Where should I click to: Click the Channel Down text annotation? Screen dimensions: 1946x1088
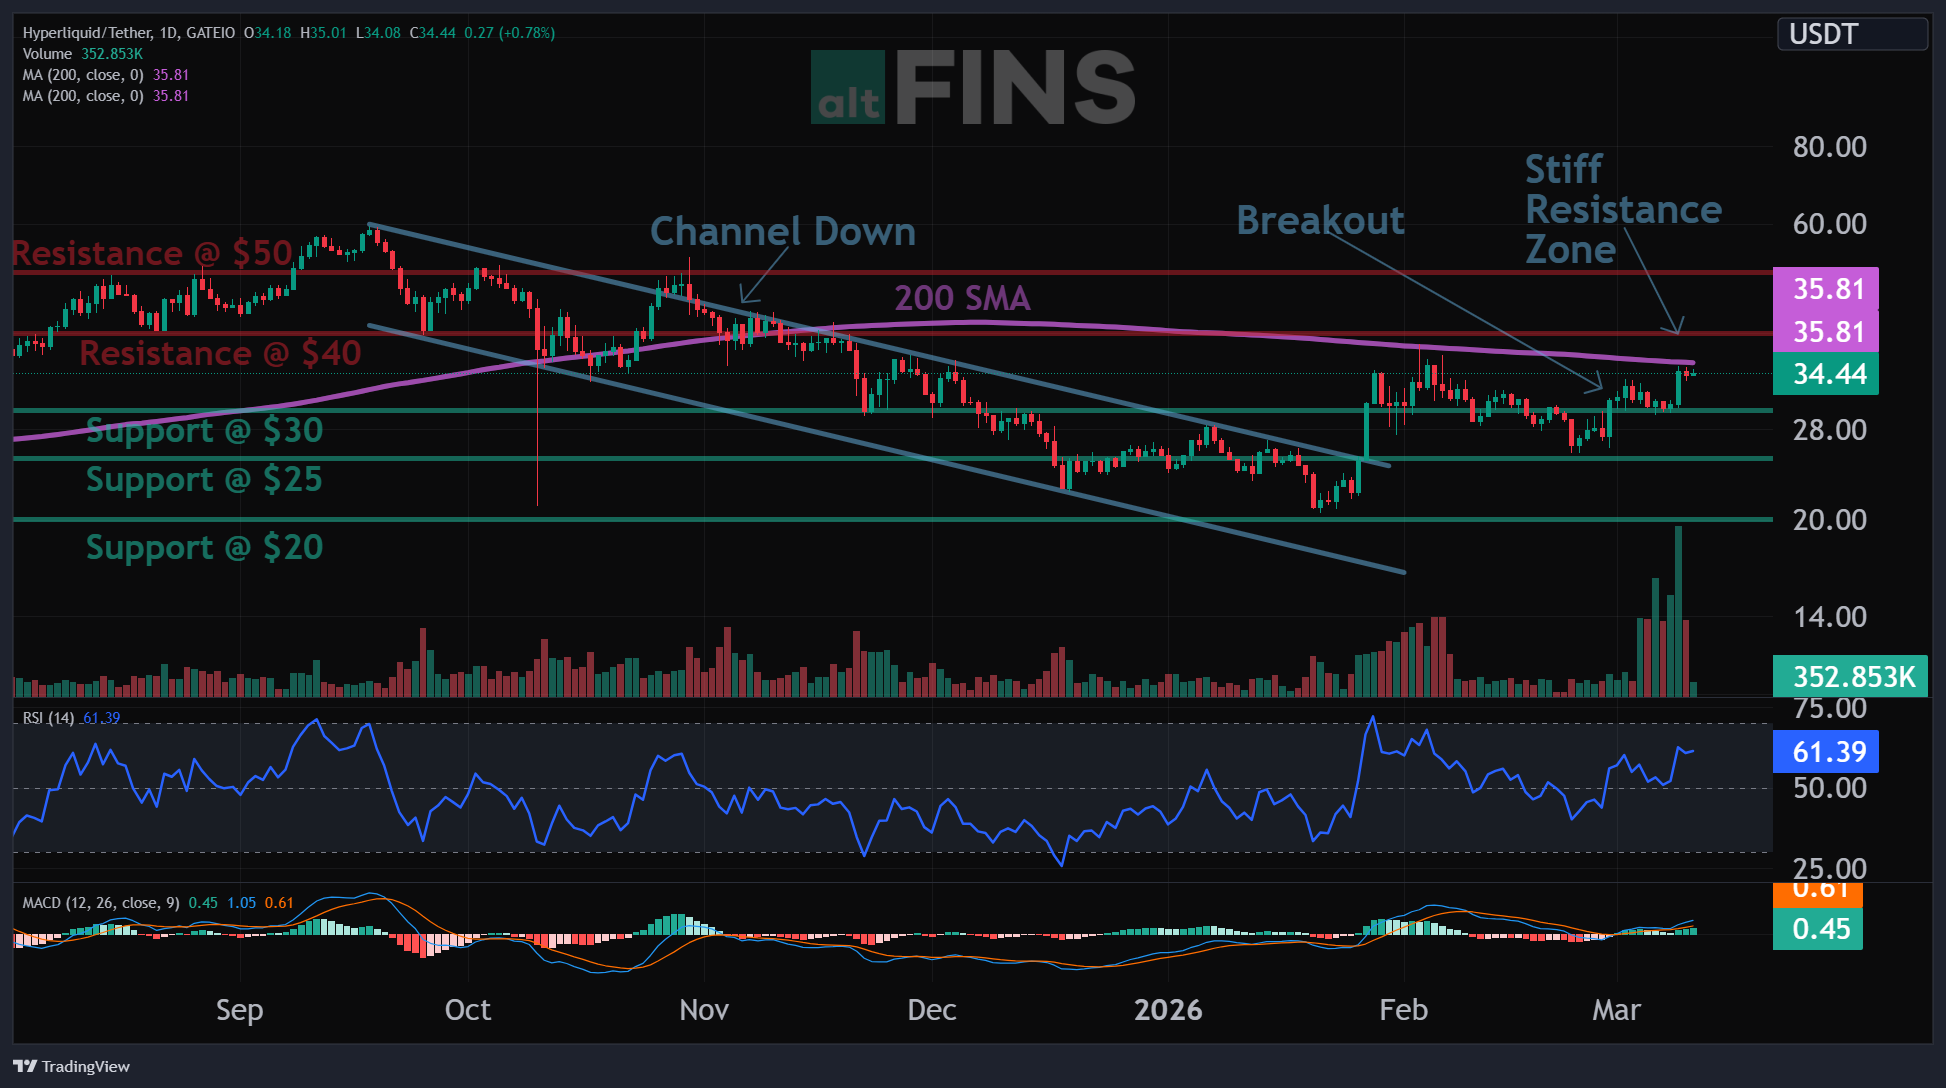(x=782, y=232)
